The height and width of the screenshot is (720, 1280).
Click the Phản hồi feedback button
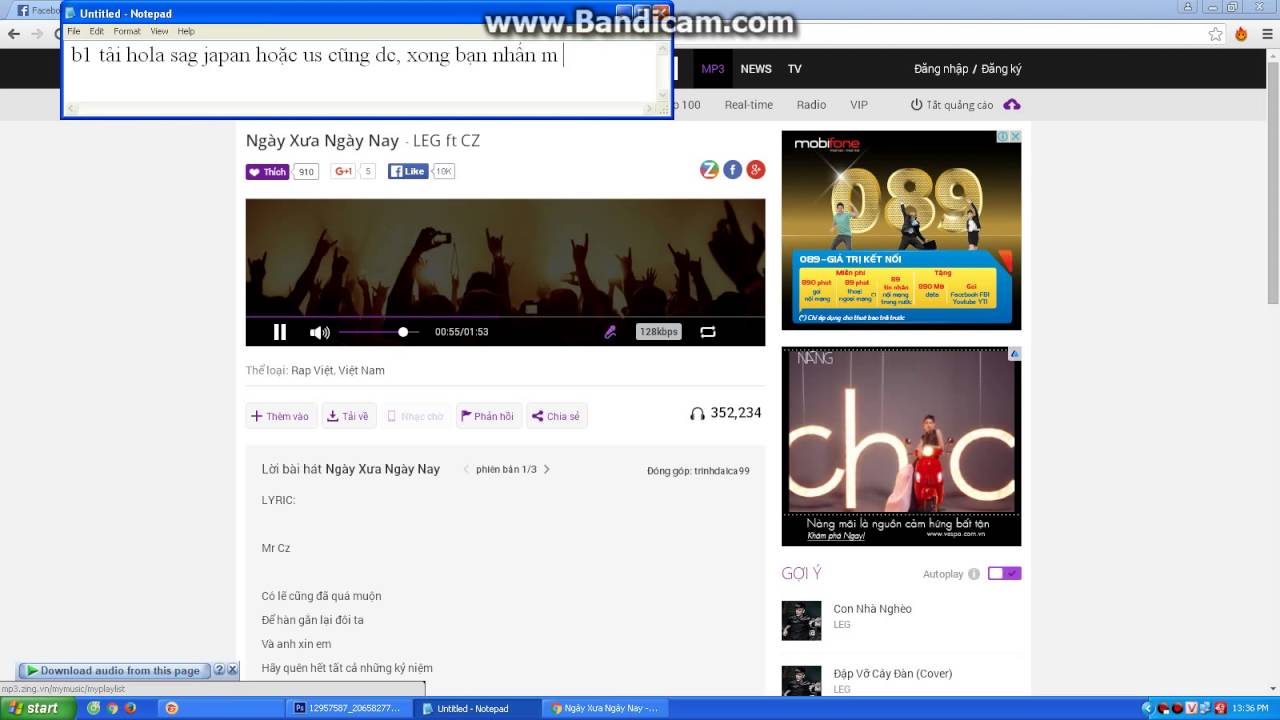click(x=488, y=416)
